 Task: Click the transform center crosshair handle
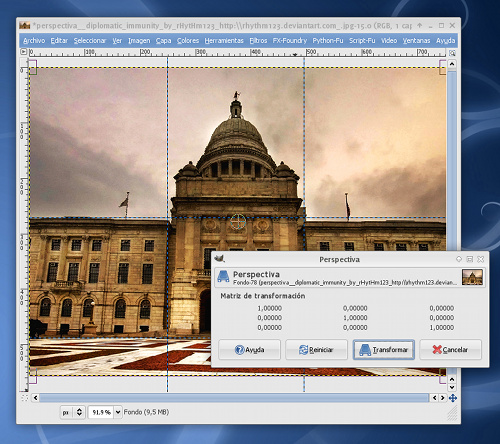click(238, 222)
